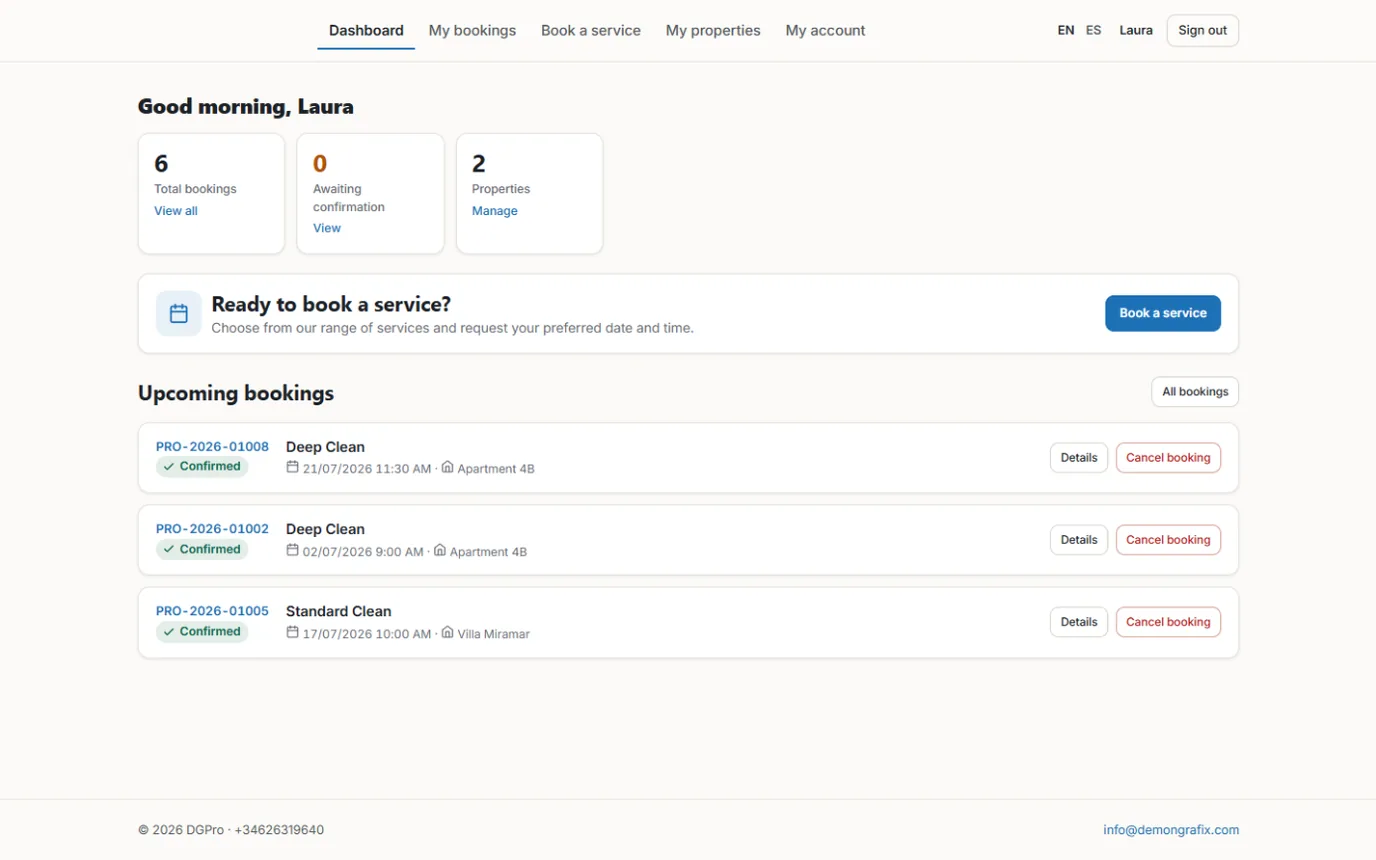This screenshot has height=860, width=1376.
Task: Click calendar icon next to 02/07/2026 9:00 AM
Action: point(293,550)
